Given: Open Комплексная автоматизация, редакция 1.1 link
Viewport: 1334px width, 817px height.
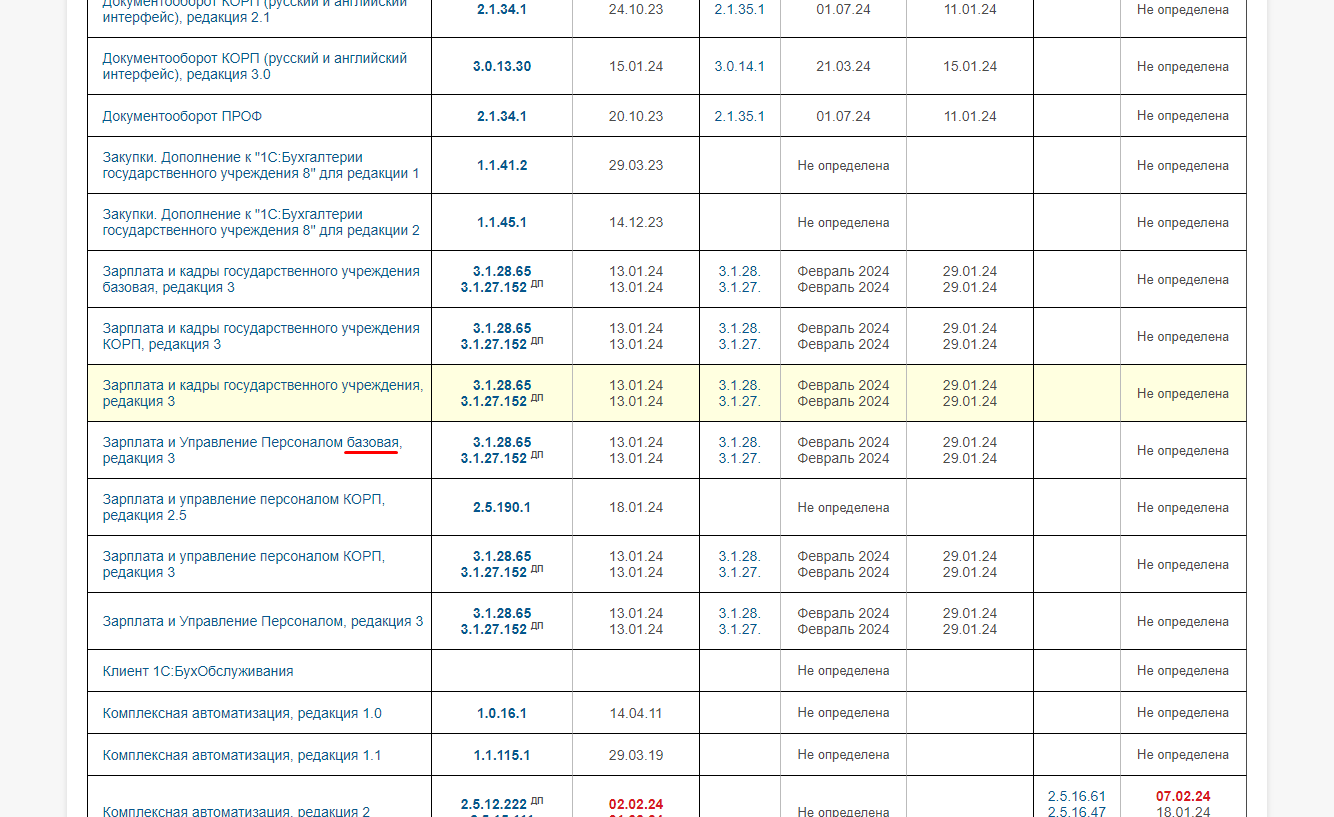Looking at the screenshot, I should (x=242, y=755).
